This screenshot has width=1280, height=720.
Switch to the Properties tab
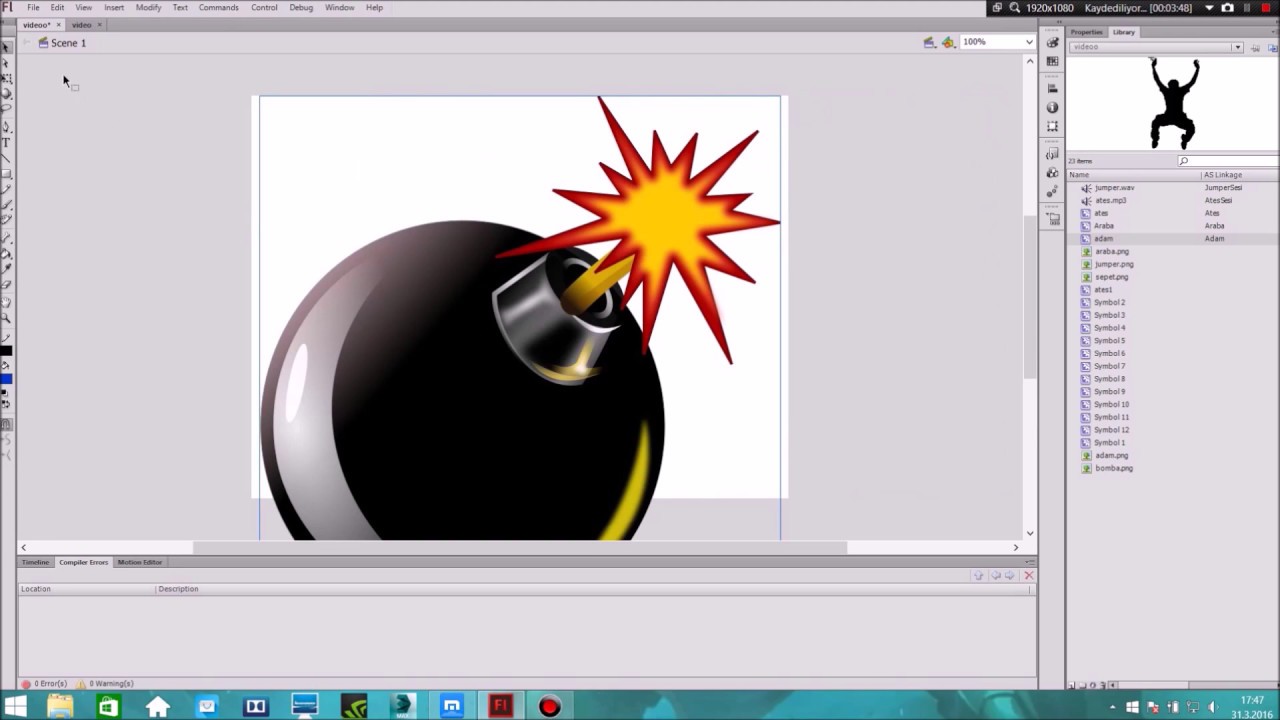[x=1086, y=32]
